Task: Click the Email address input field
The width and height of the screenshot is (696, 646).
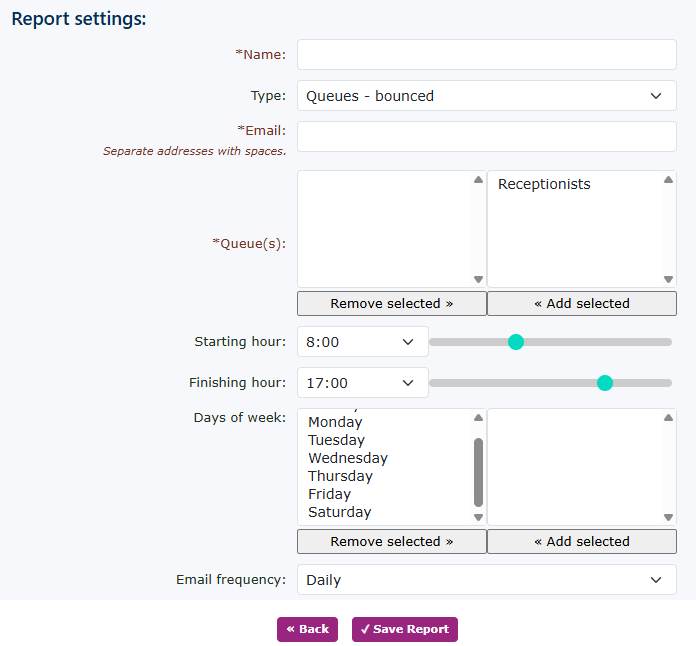Action: [486, 137]
